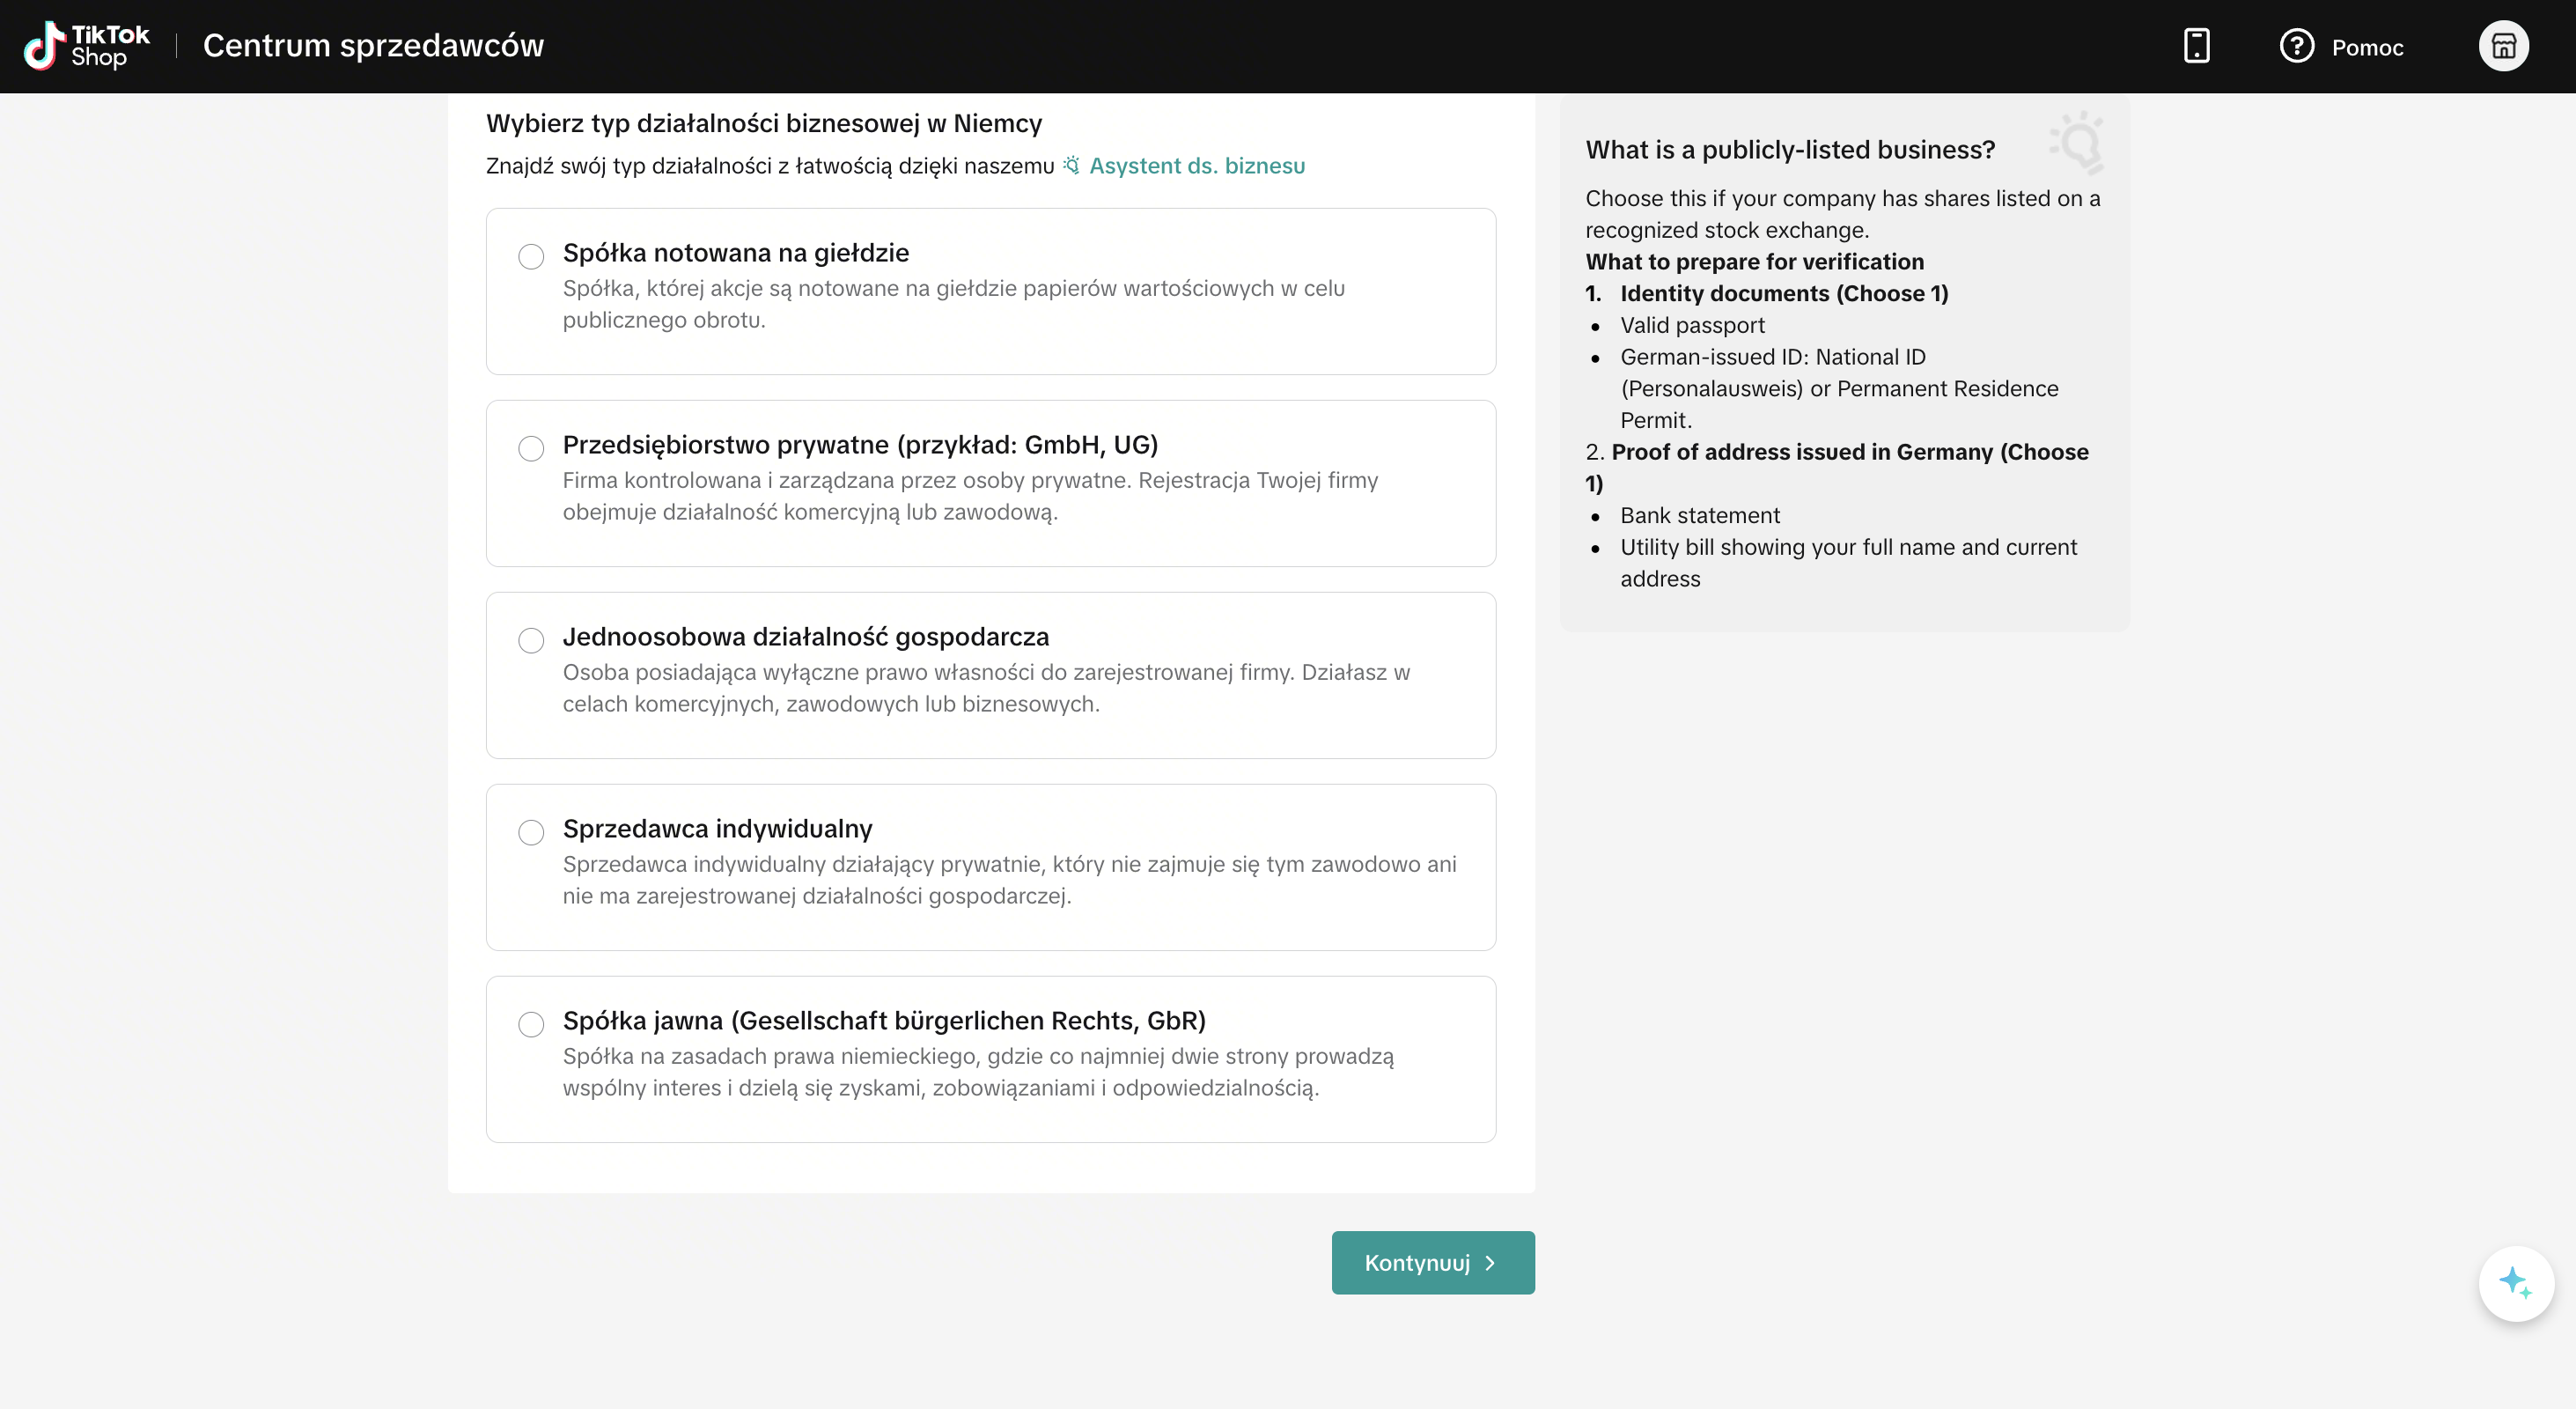The height and width of the screenshot is (1409, 2576).
Task: Click the lightbulb icon beside Asystent ds. biznesu
Action: (x=1072, y=165)
